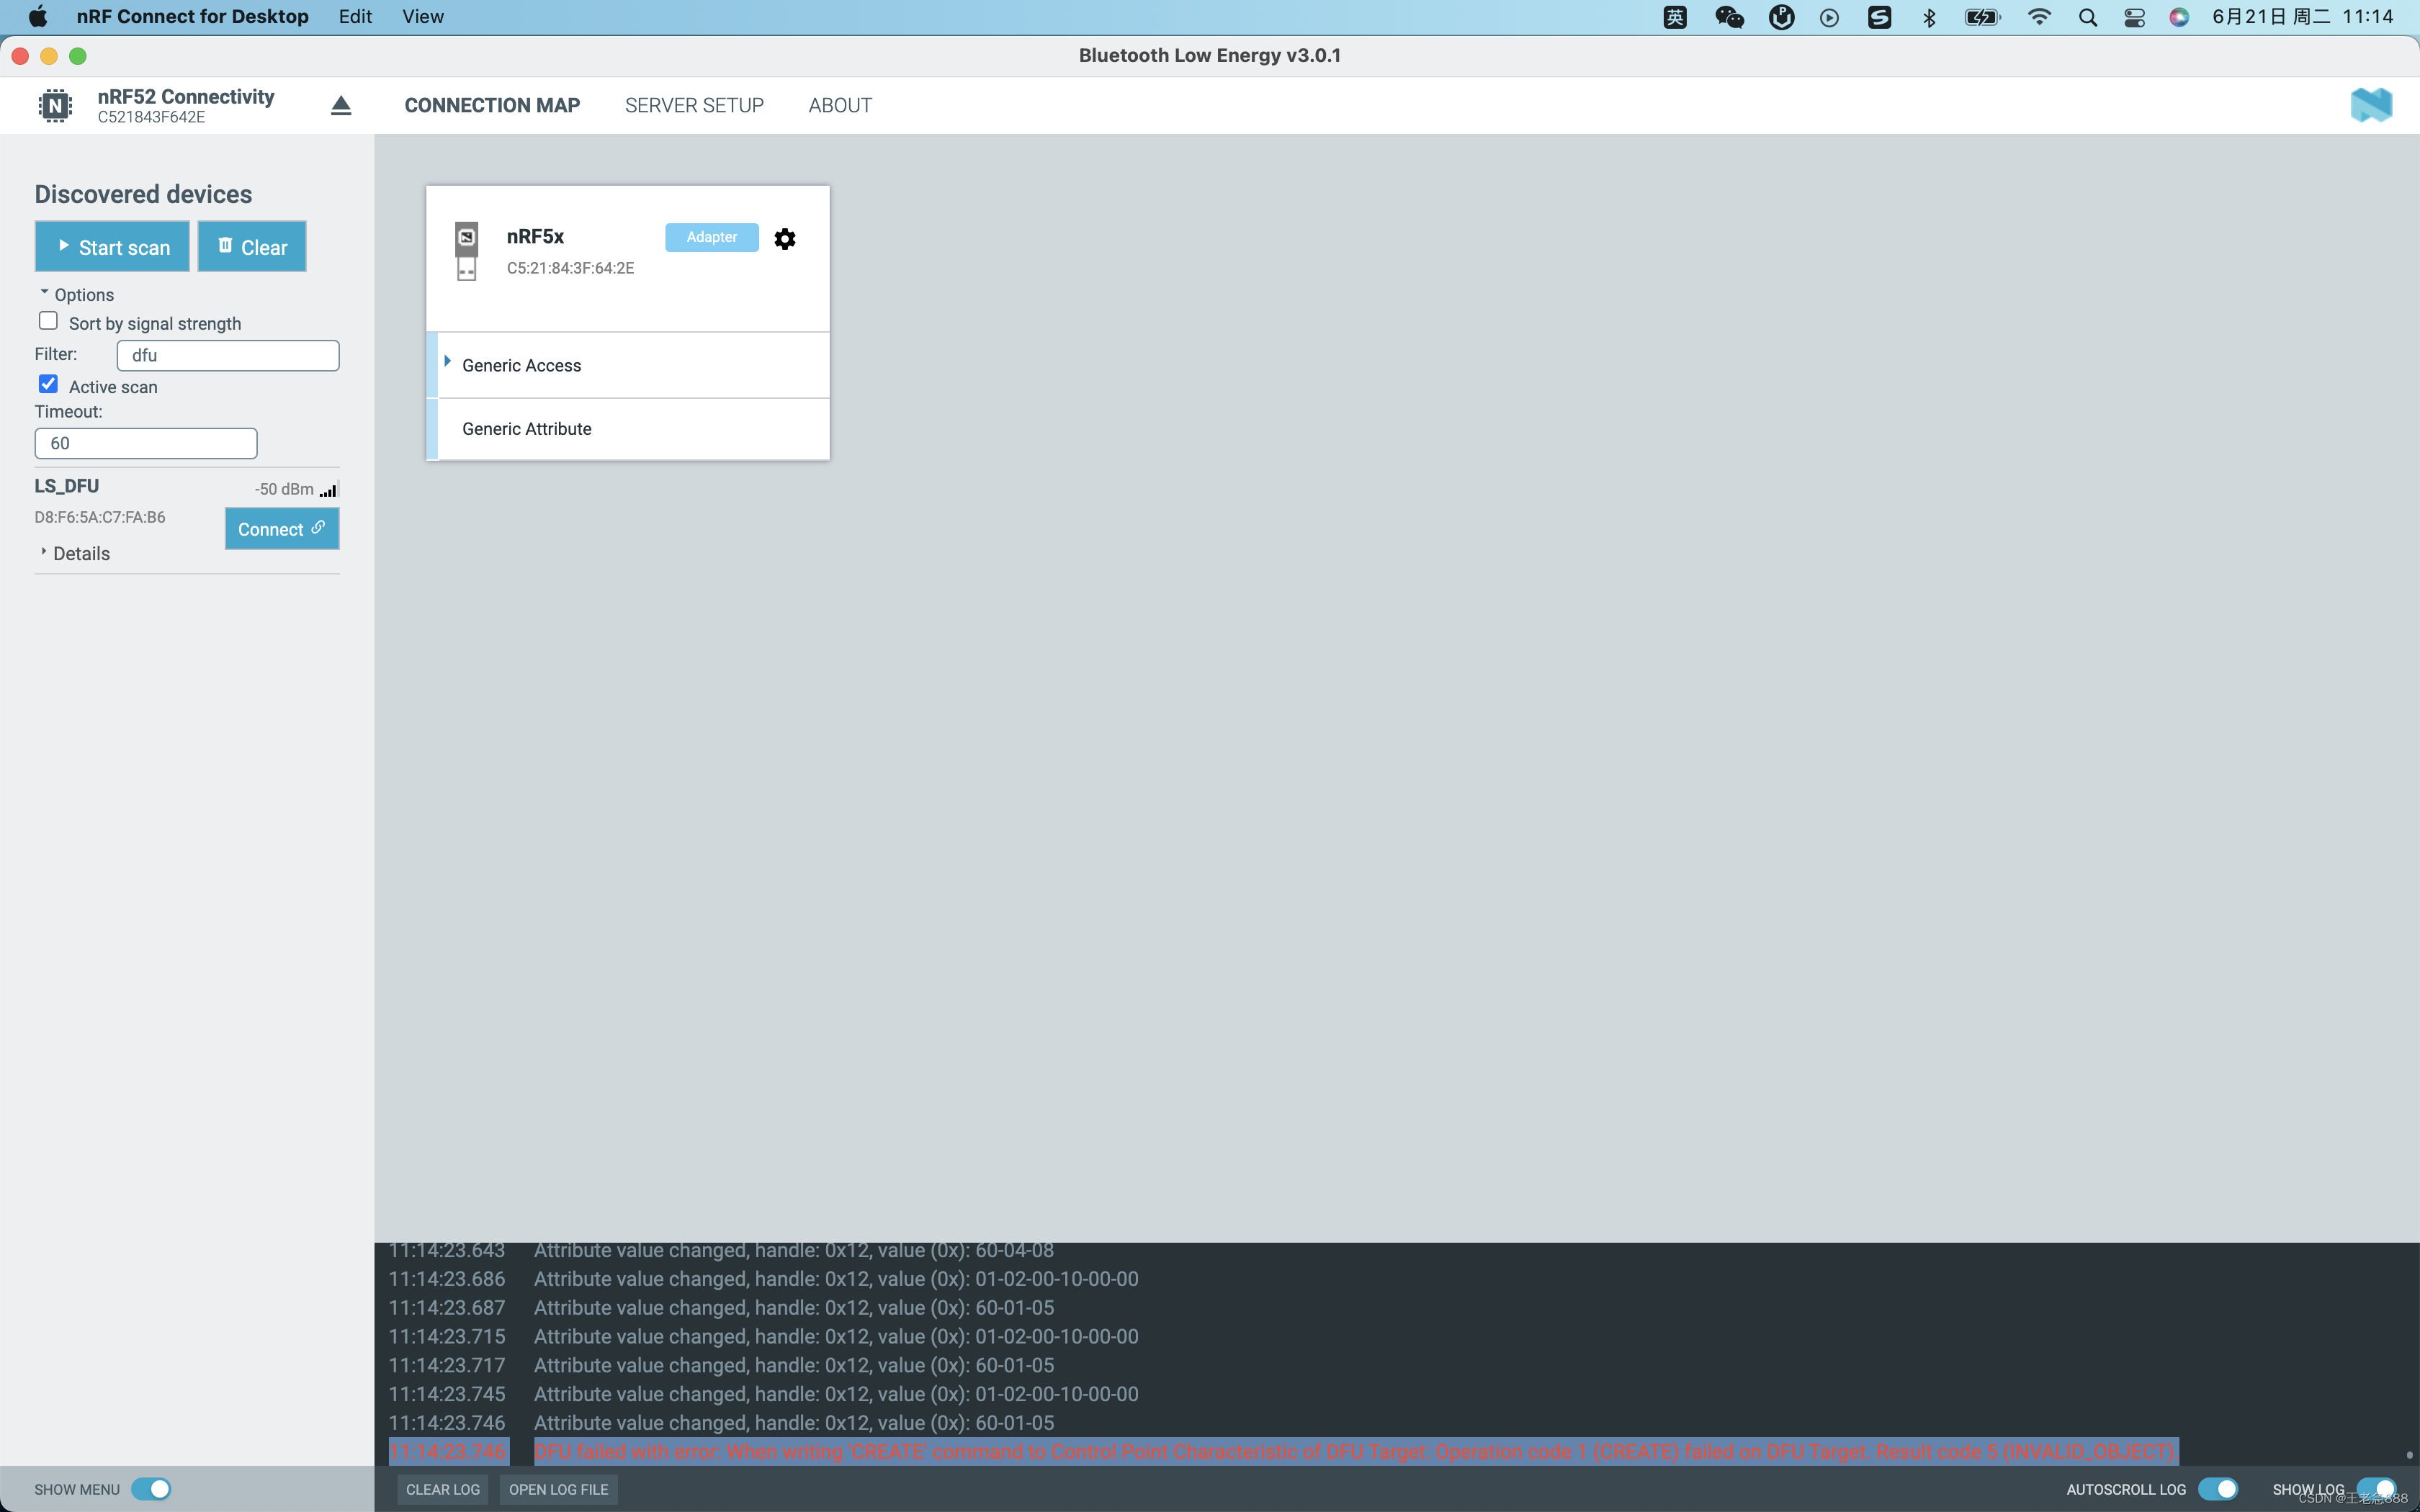Click the LS_DFU device name

(x=66, y=486)
